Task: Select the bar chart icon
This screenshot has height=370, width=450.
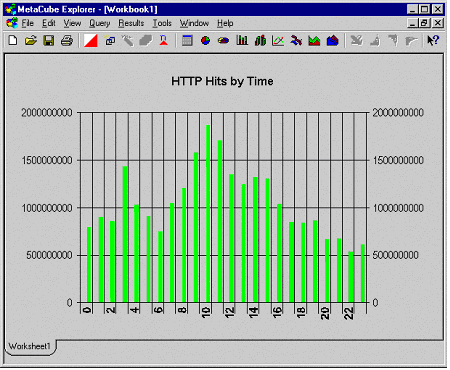Action: pos(242,41)
